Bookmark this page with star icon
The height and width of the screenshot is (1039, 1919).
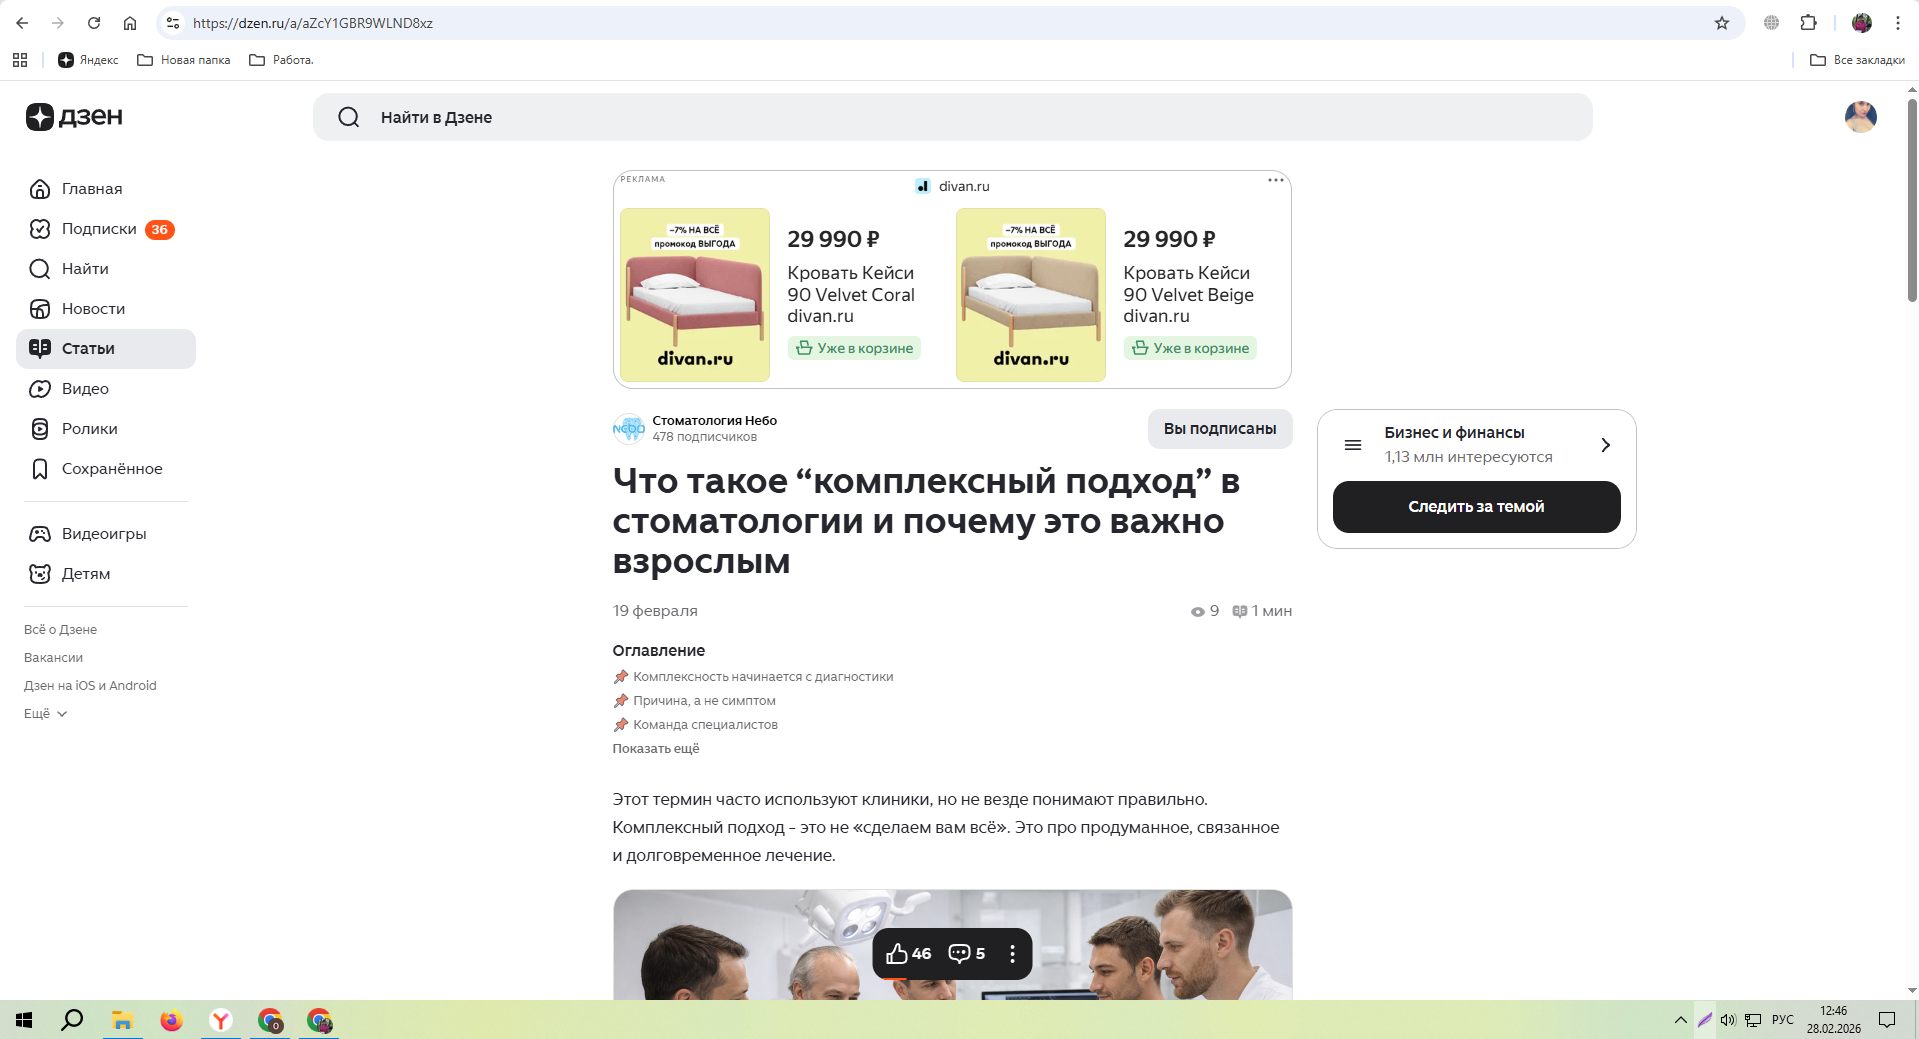(1721, 23)
